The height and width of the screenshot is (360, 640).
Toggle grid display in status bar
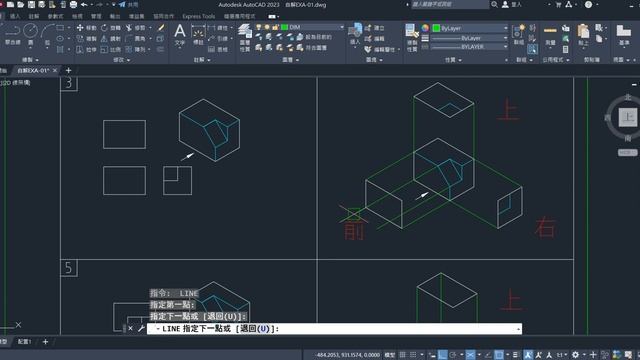[x=402, y=355]
